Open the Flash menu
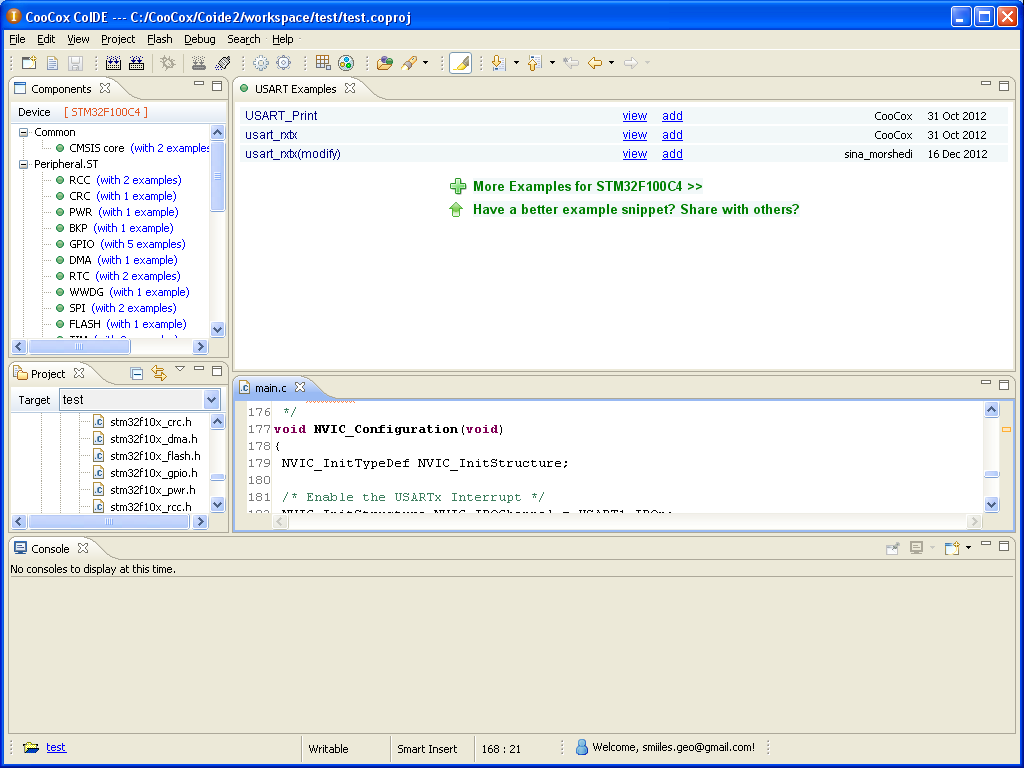The image size is (1024, 768). [x=159, y=39]
